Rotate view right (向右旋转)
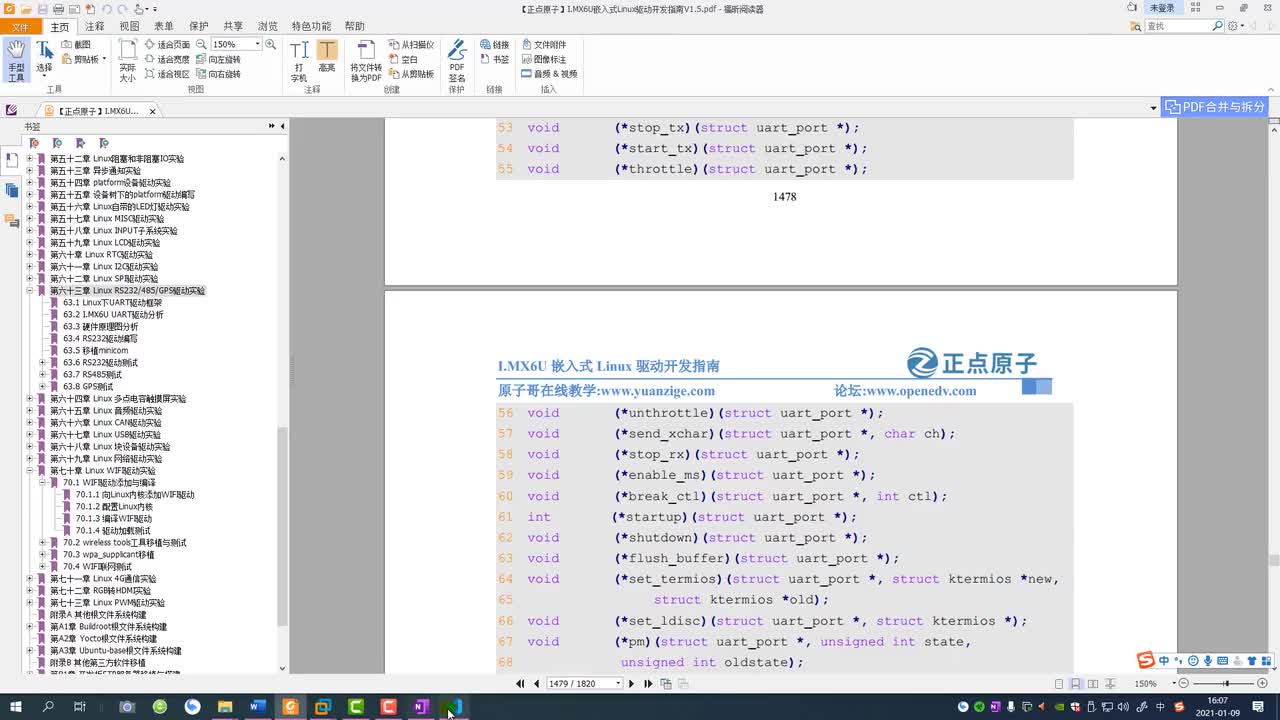1280x720 pixels. pyautogui.click(x=218, y=74)
